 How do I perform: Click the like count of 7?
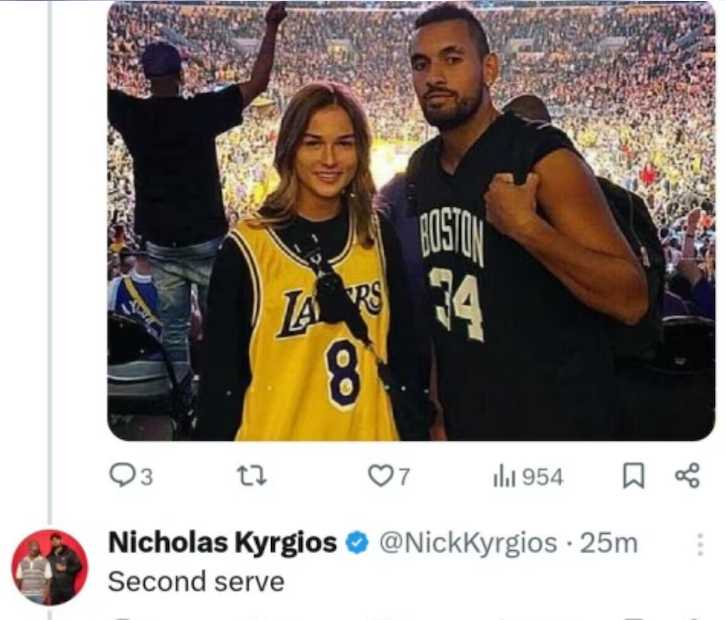click(403, 477)
